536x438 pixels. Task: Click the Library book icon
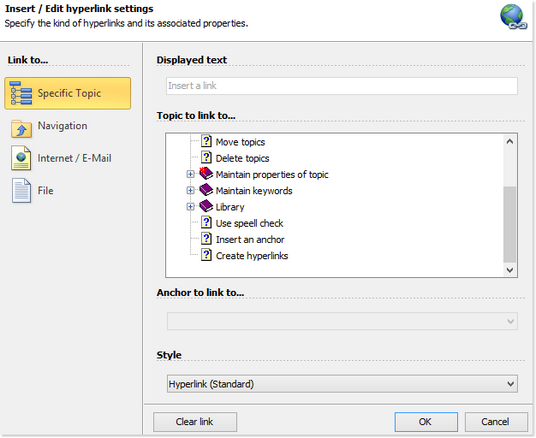(206, 206)
